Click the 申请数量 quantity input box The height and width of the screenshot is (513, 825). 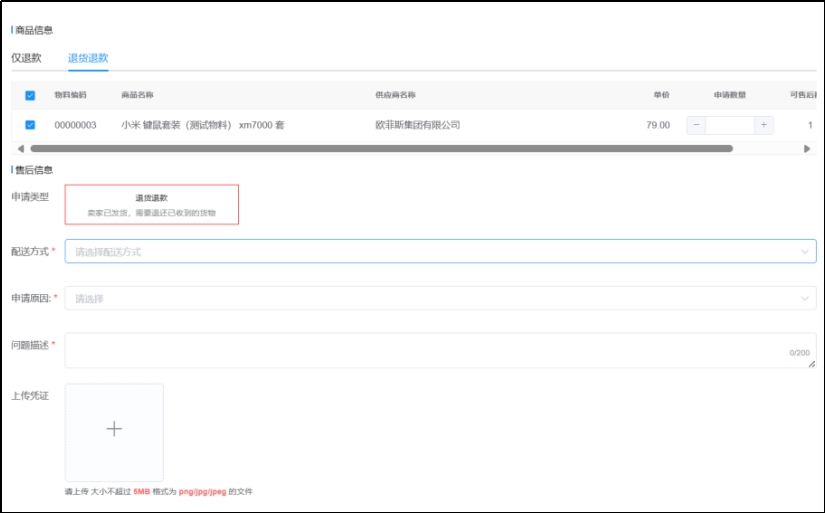(x=730, y=125)
